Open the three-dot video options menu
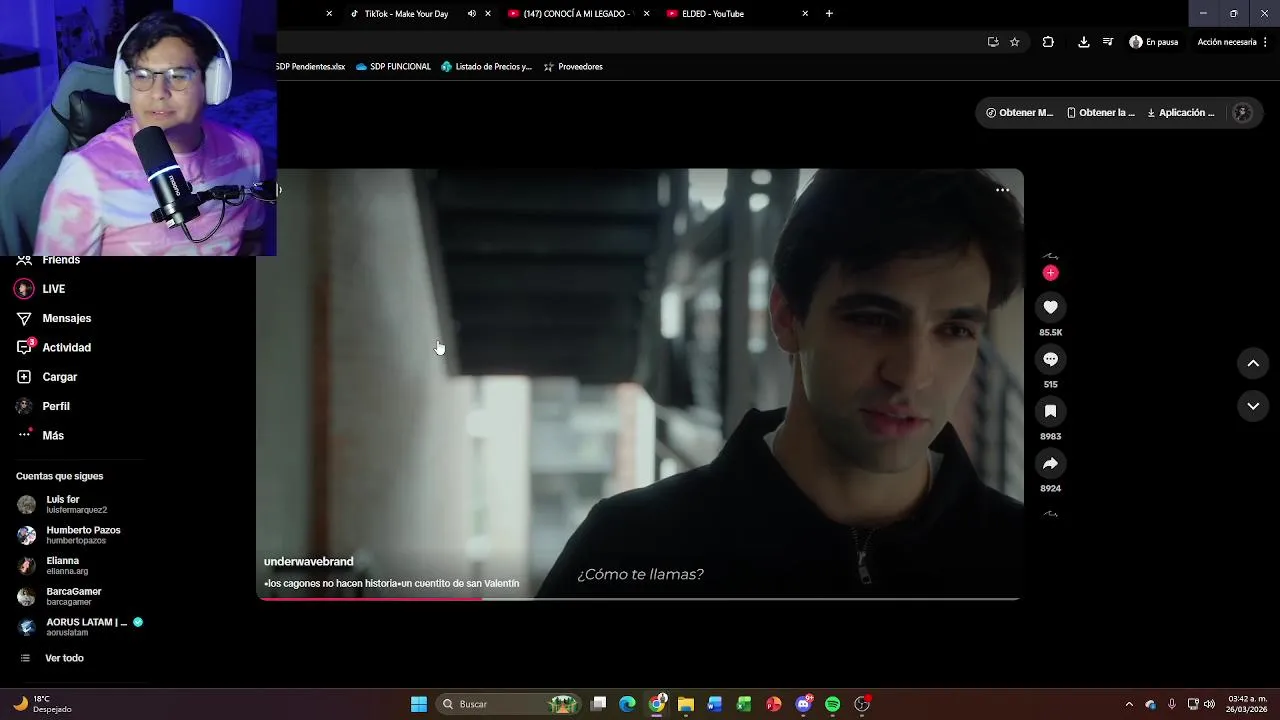The width and height of the screenshot is (1280, 720). click(x=1002, y=190)
